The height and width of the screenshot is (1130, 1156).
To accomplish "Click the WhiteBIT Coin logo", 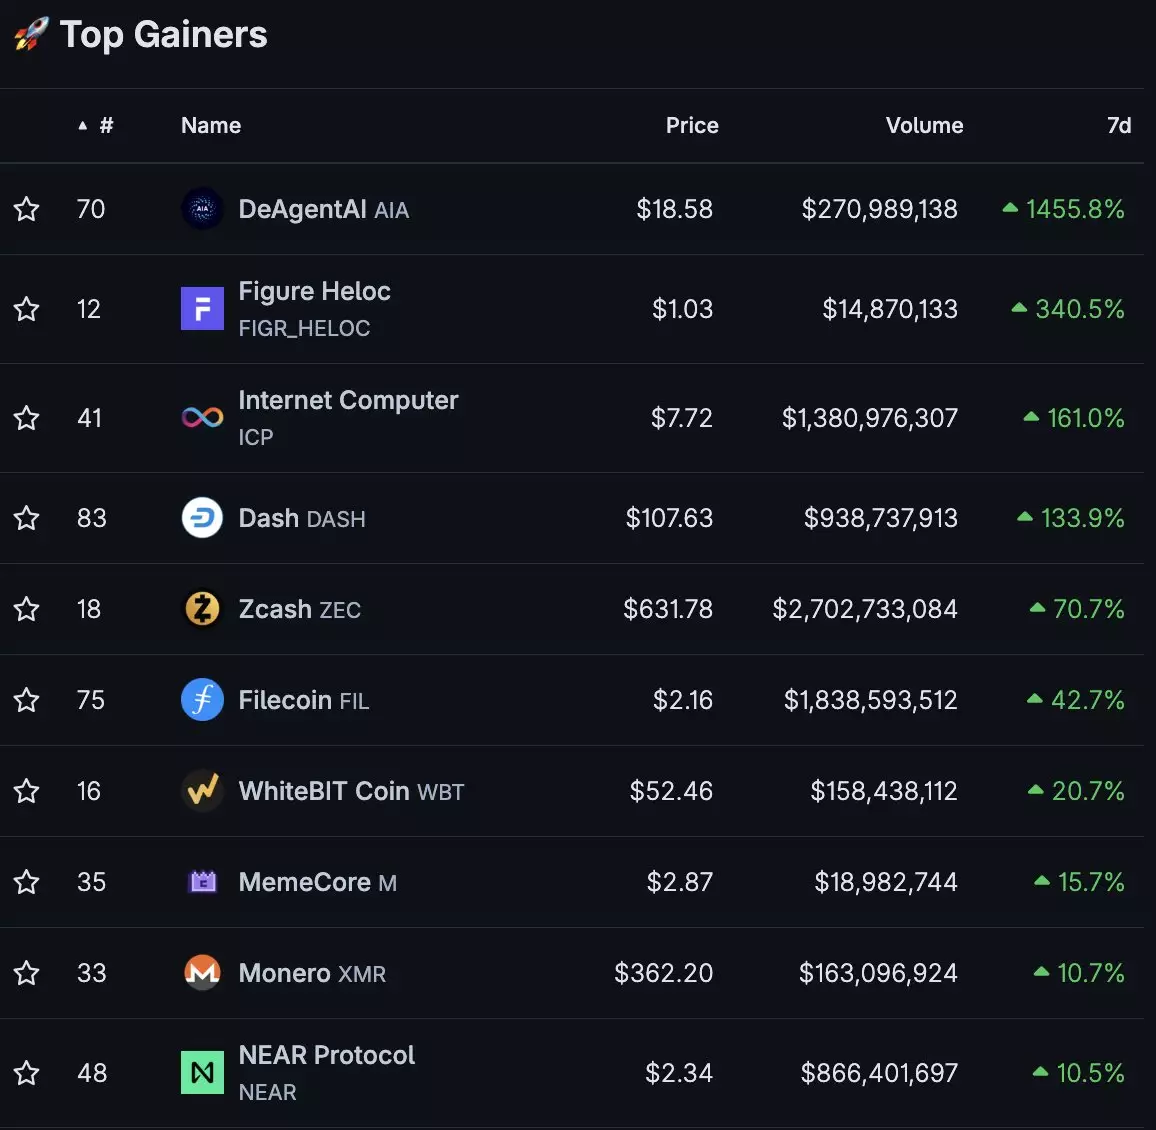I will [x=202, y=791].
